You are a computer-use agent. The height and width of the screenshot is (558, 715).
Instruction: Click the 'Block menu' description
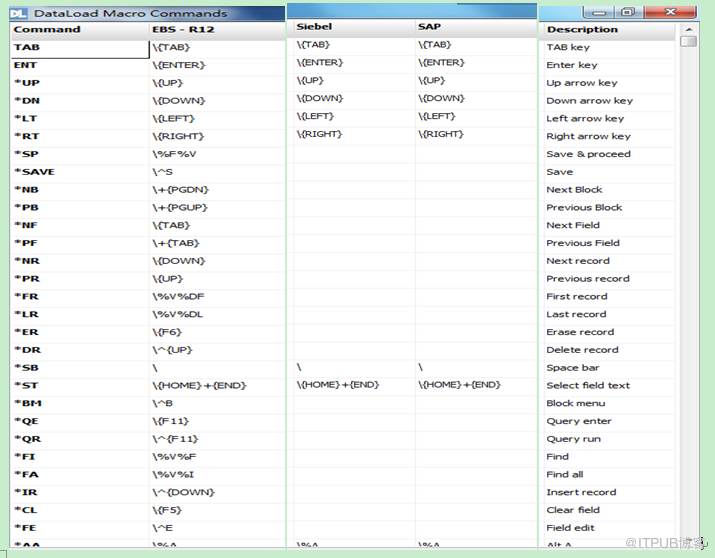pyautogui.click(x=576, y=403)
